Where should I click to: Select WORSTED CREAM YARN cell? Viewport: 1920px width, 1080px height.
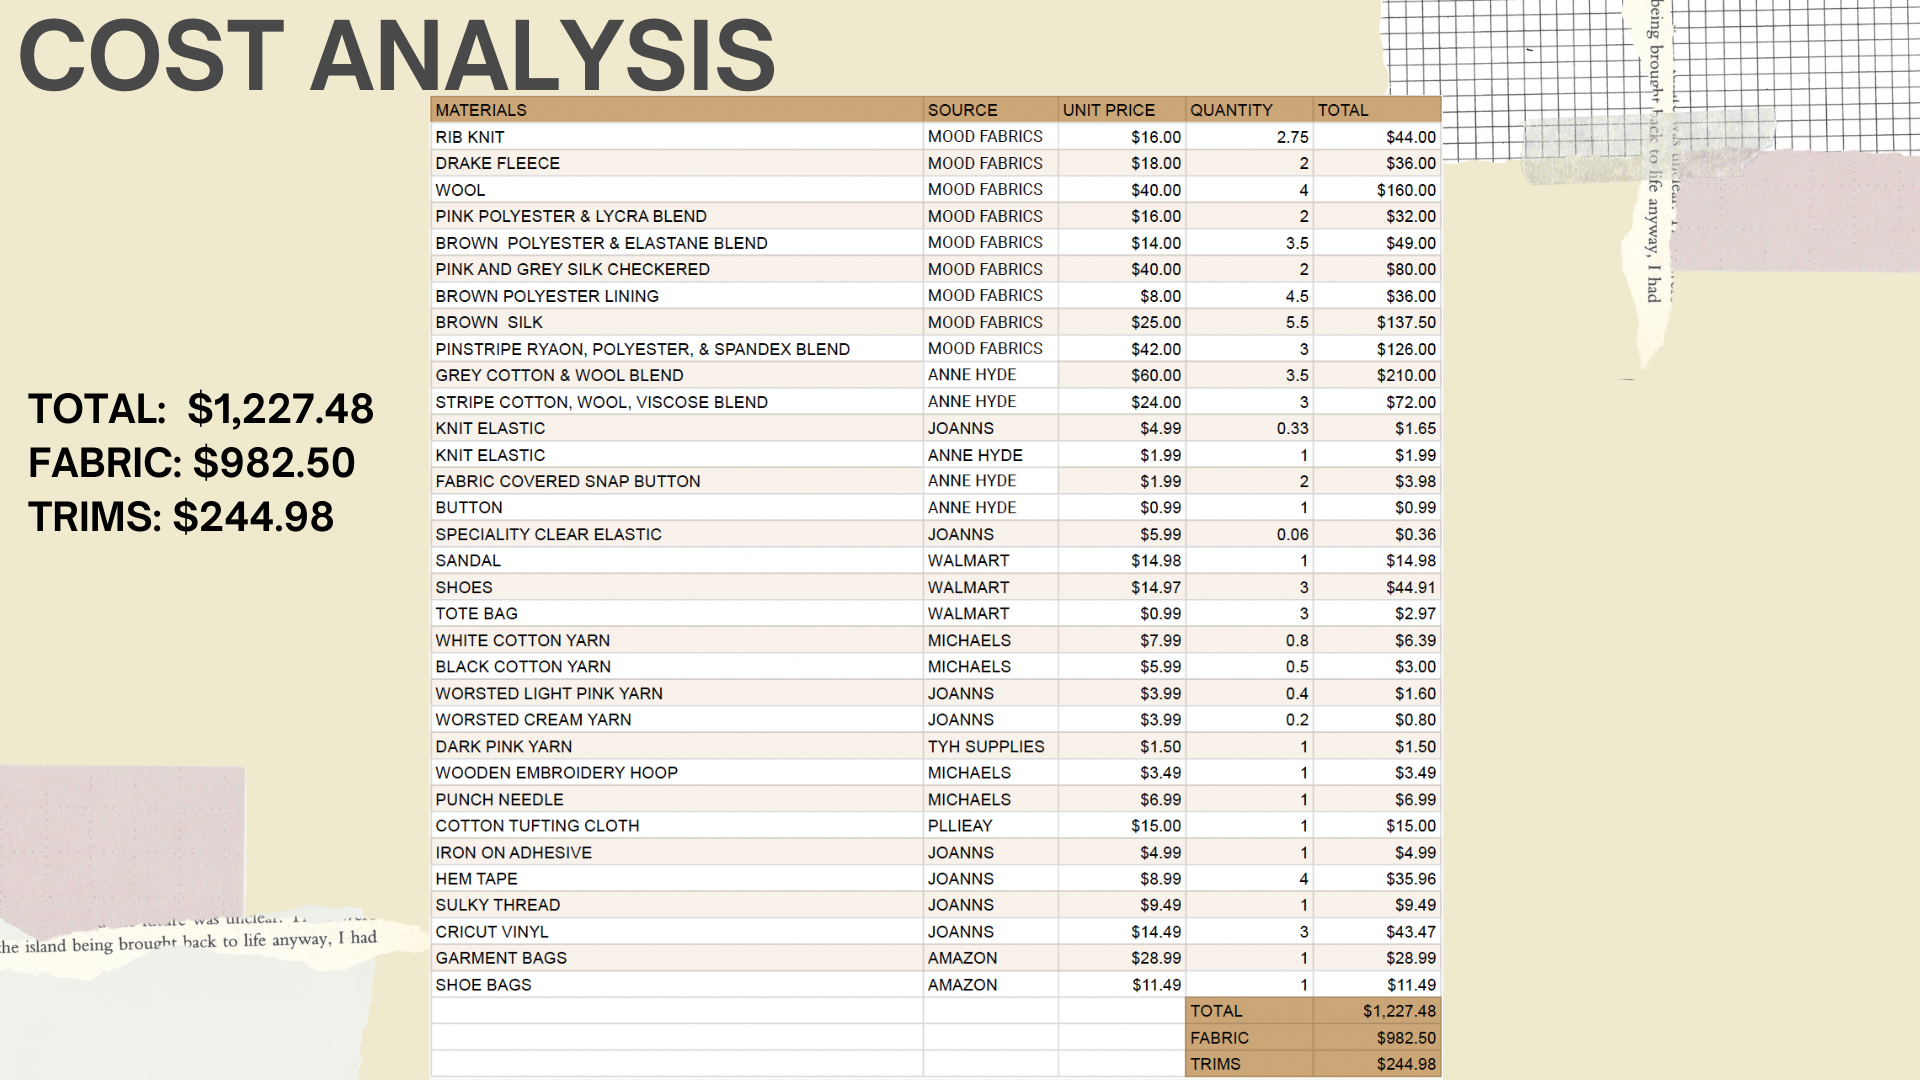(677, 720)
